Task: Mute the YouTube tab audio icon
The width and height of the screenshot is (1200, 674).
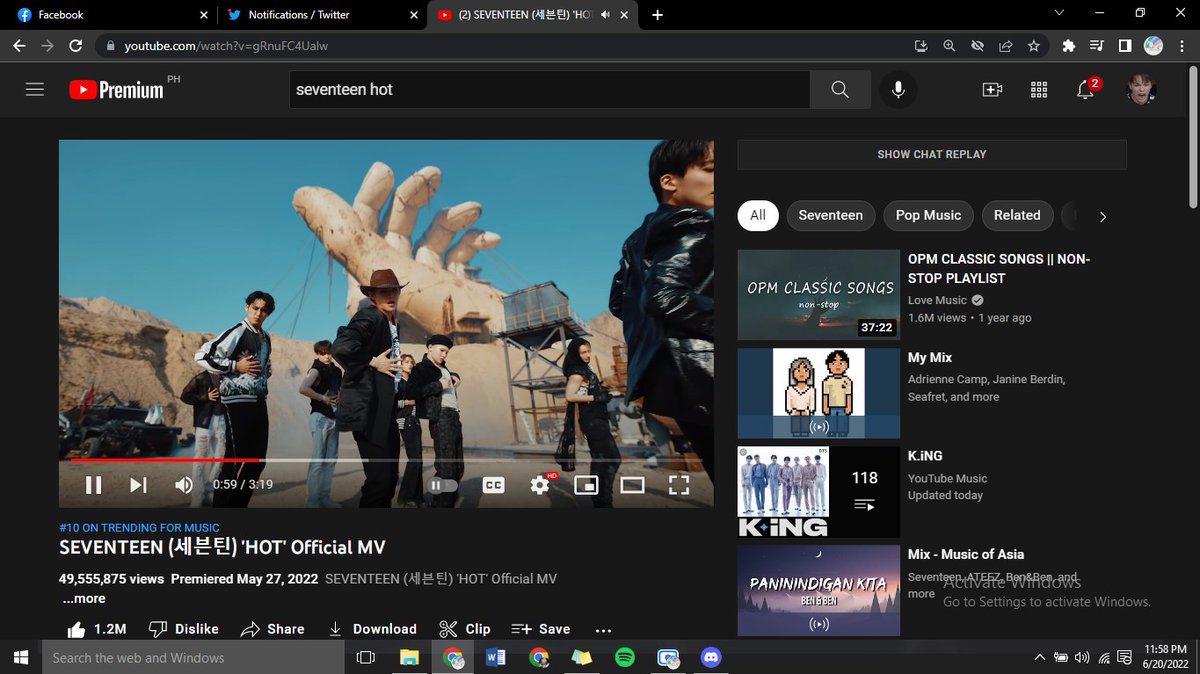Action: (605, 15)
